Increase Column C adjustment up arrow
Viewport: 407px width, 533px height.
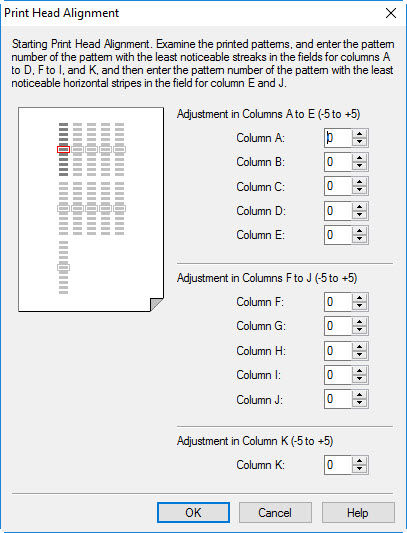point(359,182)
